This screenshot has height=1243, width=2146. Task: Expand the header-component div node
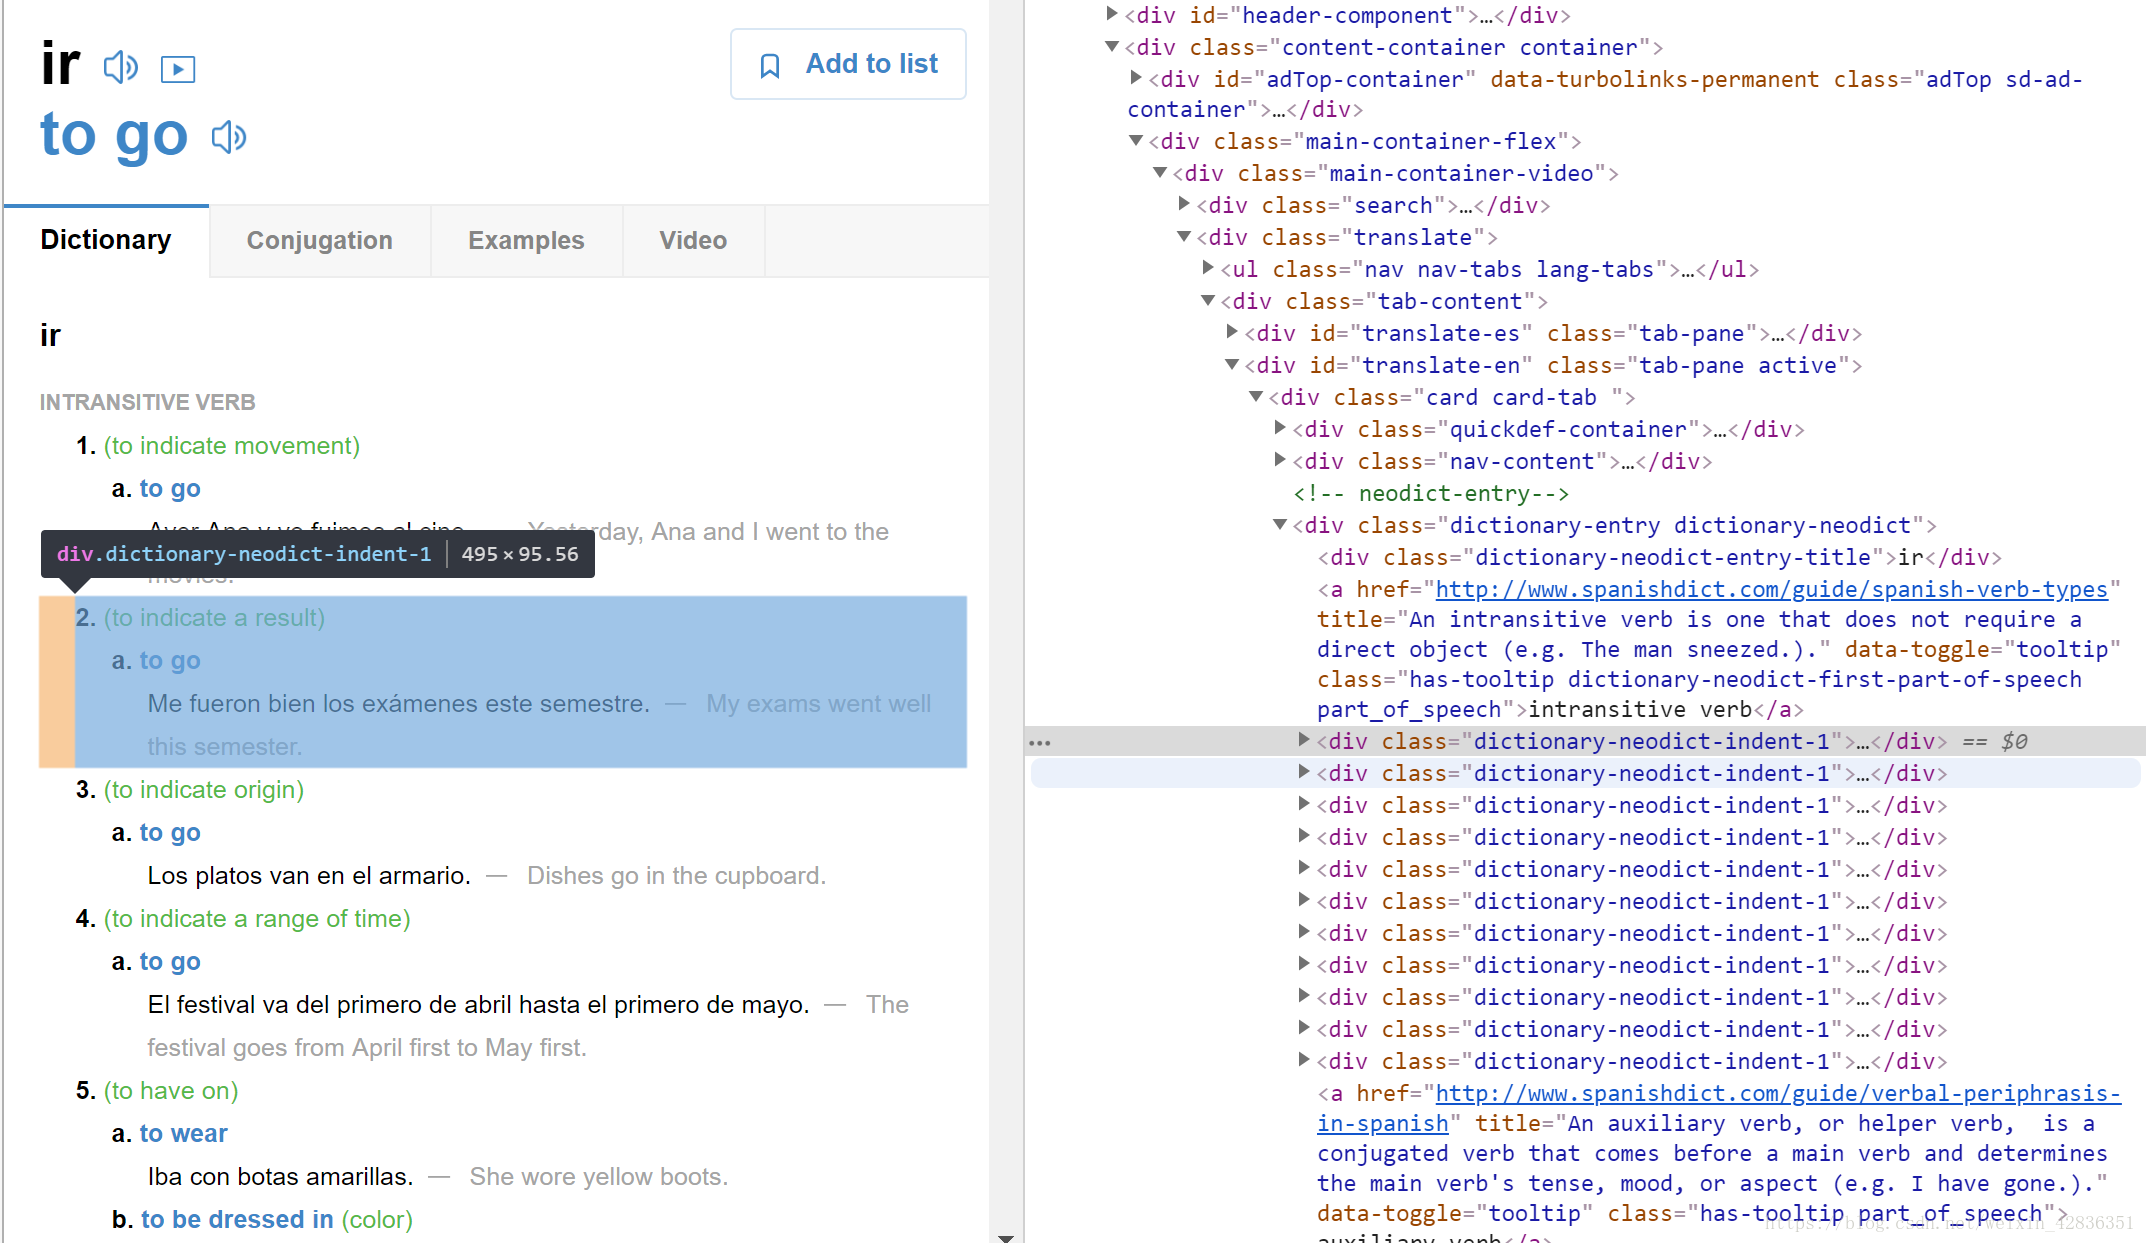click(1112, 14)
